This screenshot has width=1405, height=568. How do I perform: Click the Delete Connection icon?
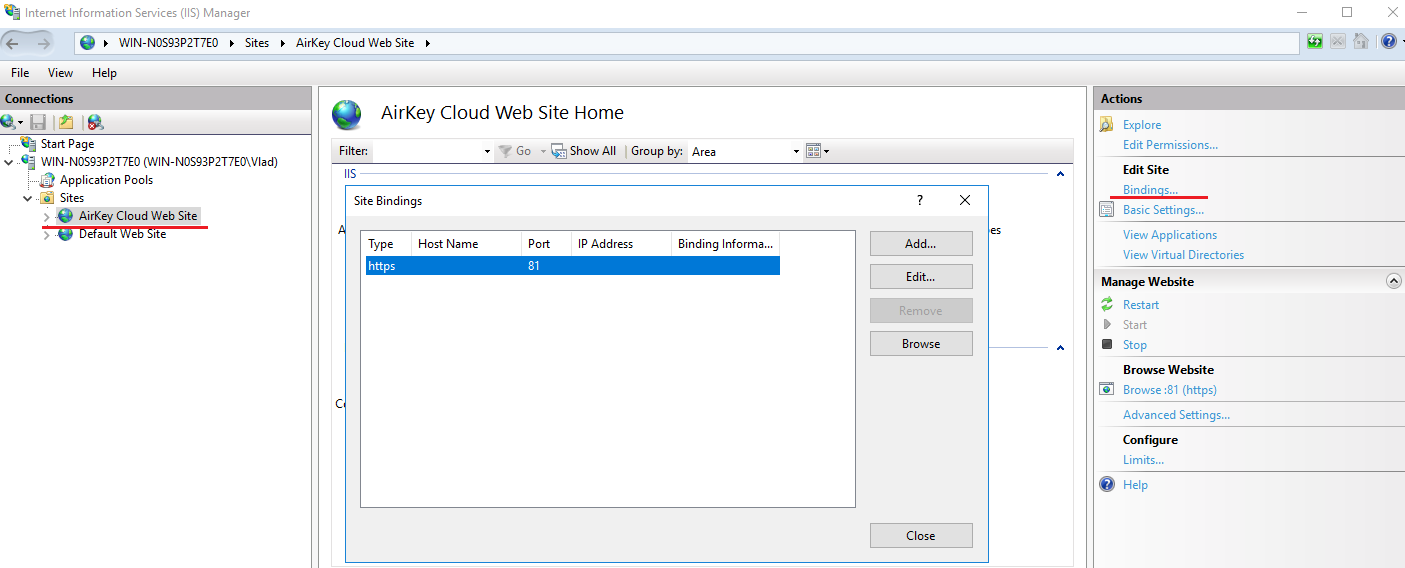click(95, 122)
